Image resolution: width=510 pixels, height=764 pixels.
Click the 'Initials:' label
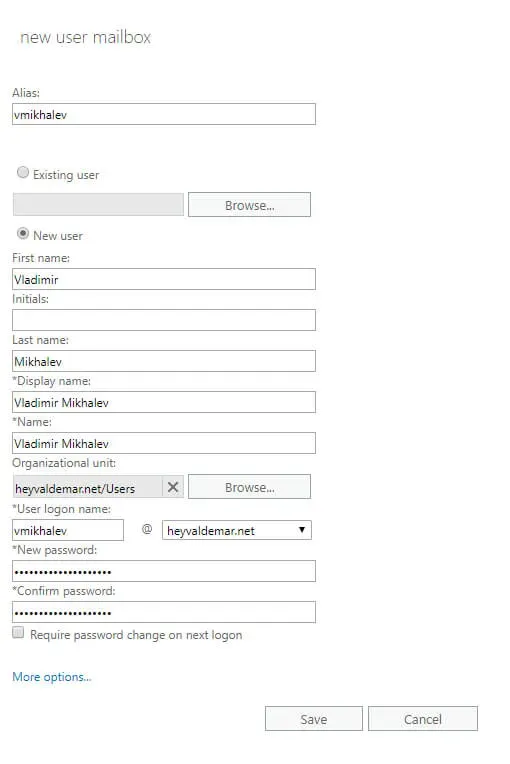click(x=30, y=299)
